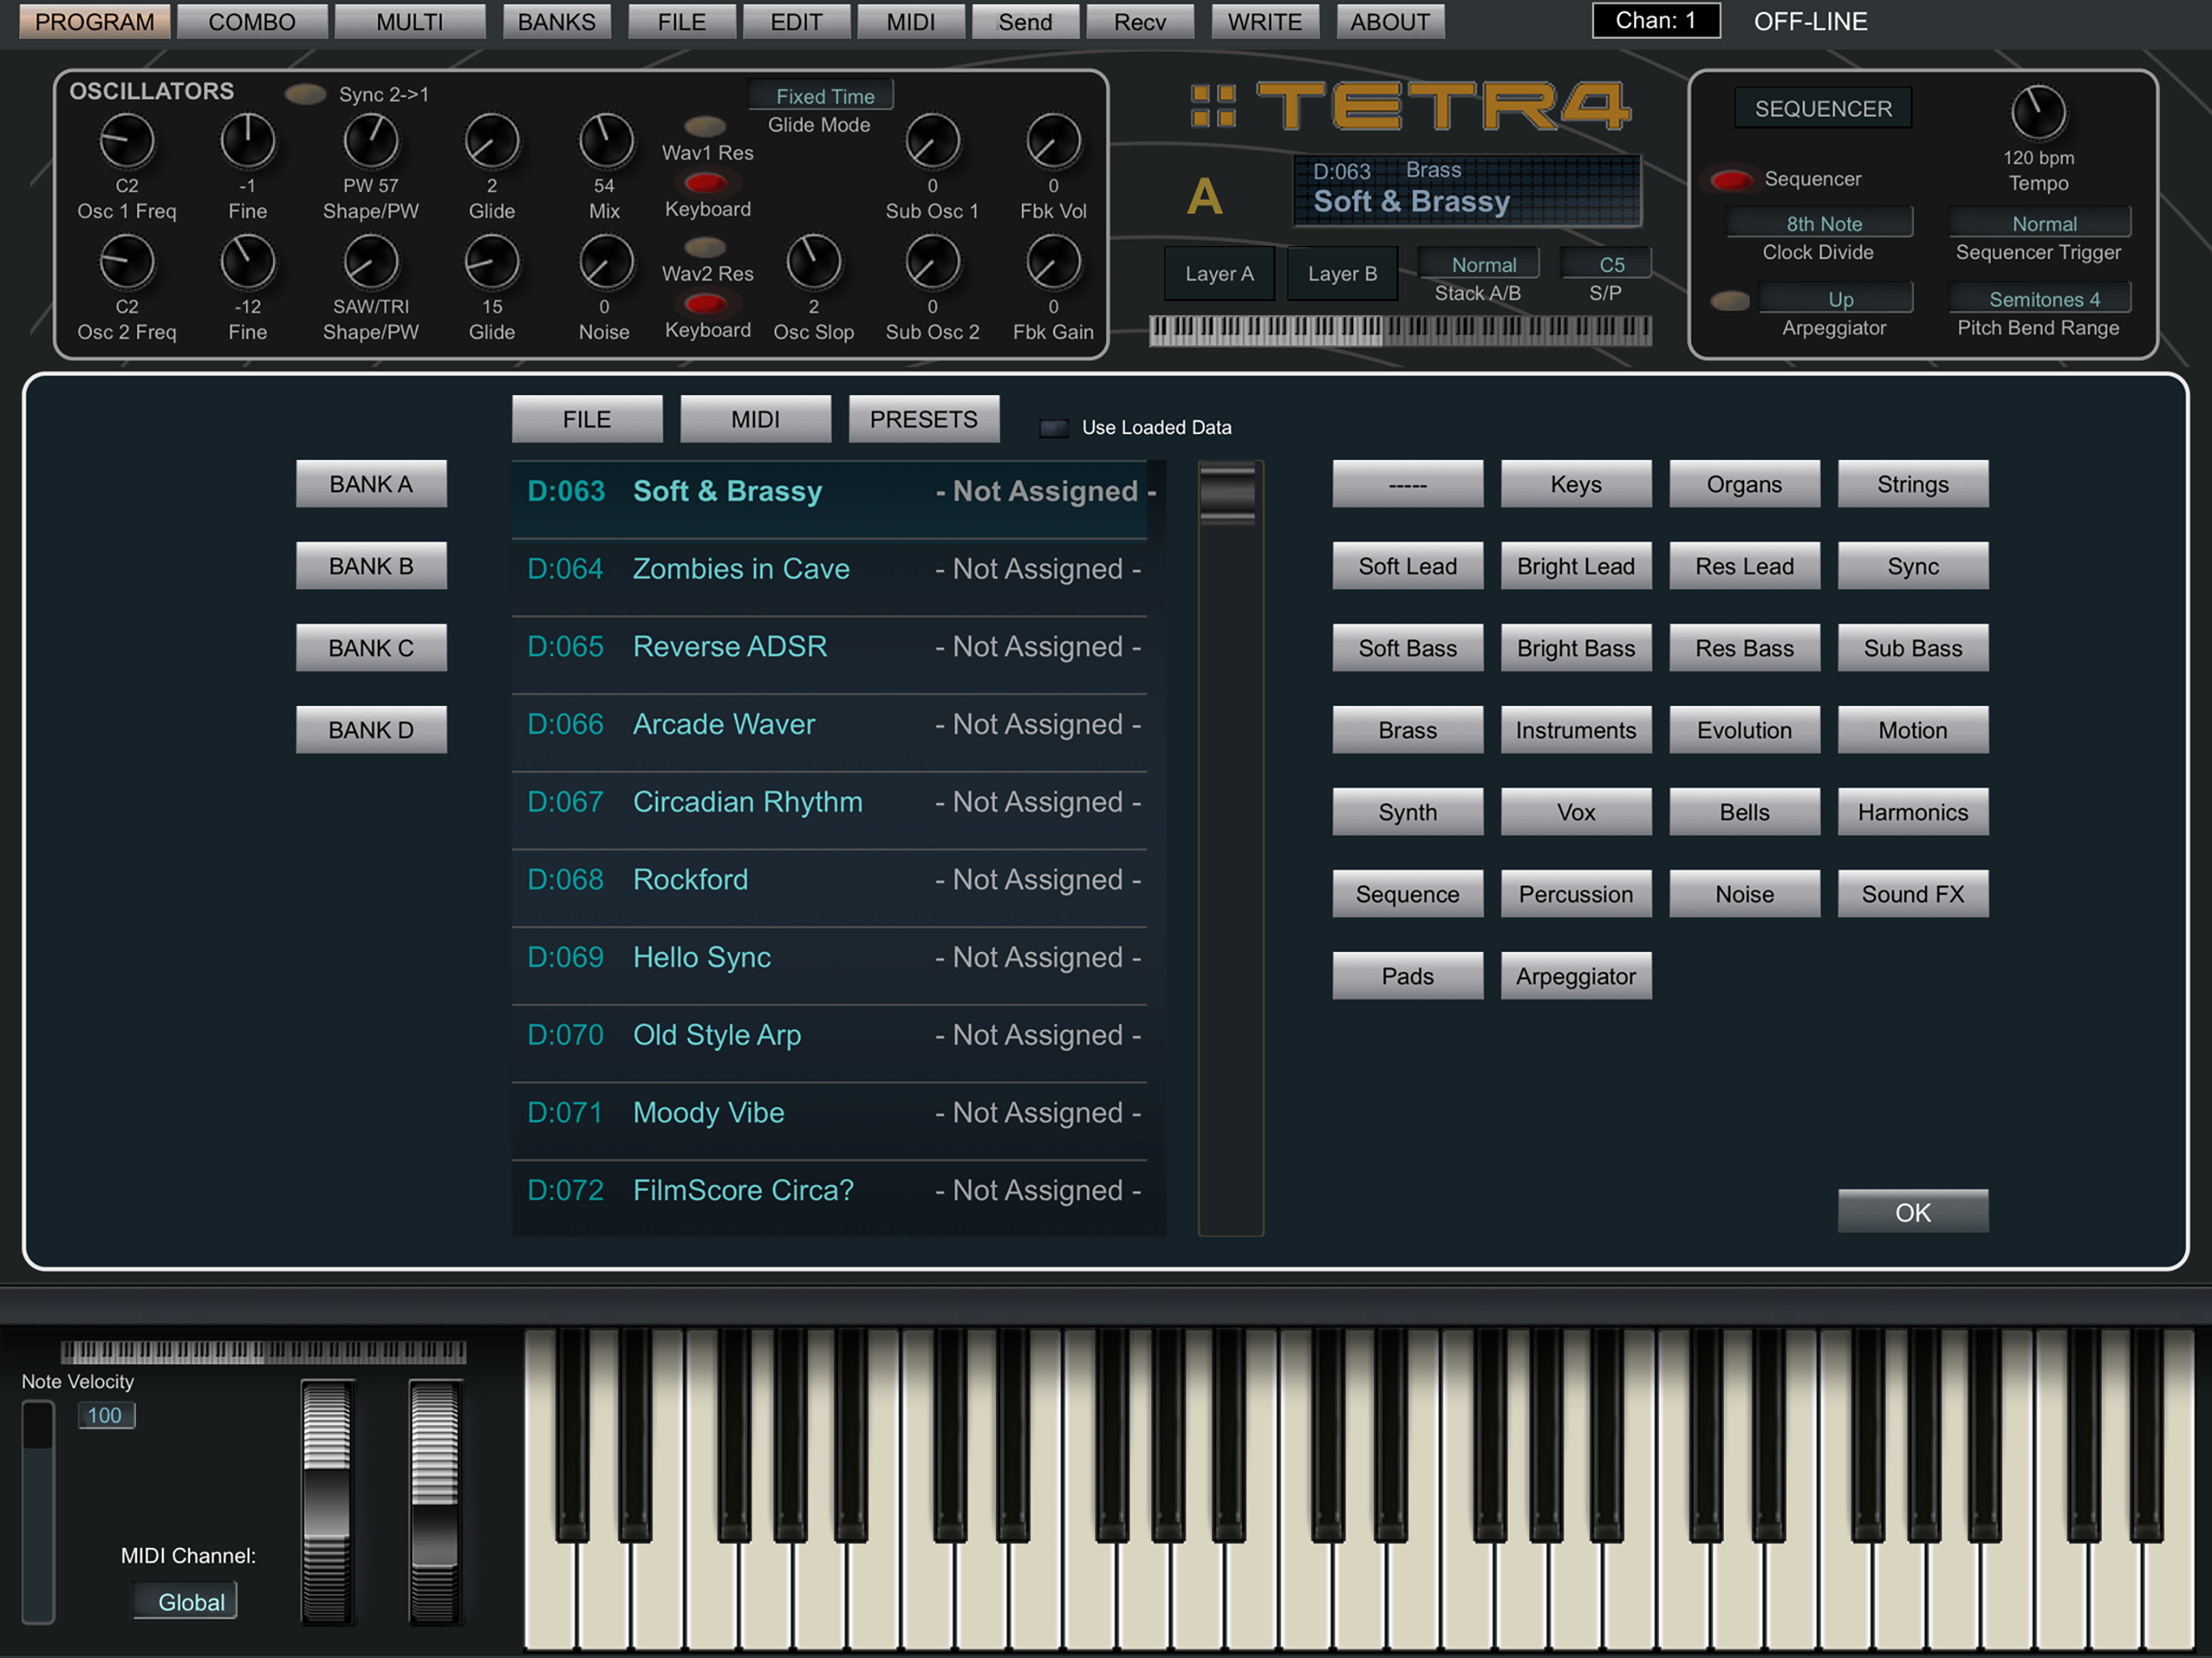Click the Sub Osc 1 knob

932,141
